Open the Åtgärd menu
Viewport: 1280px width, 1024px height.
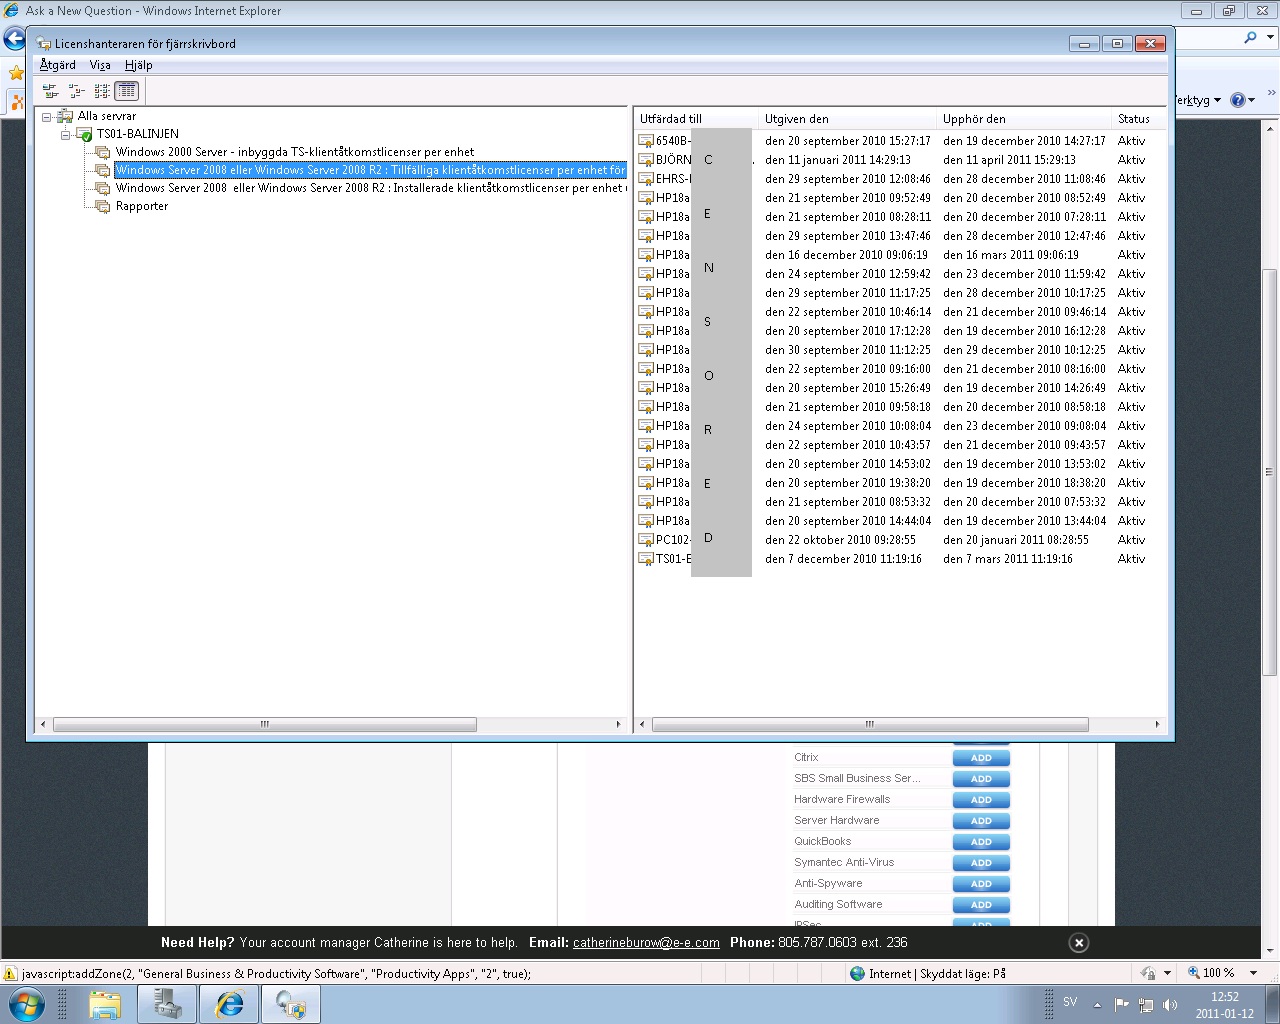point(56,64)
